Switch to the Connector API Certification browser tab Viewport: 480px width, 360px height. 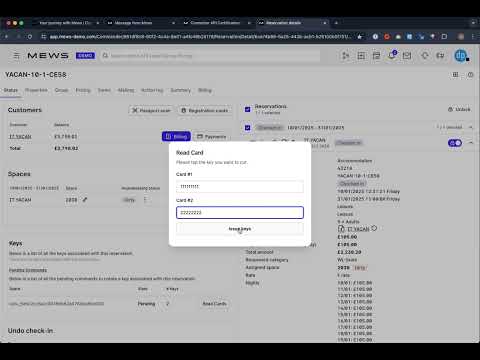coord(215,23)
